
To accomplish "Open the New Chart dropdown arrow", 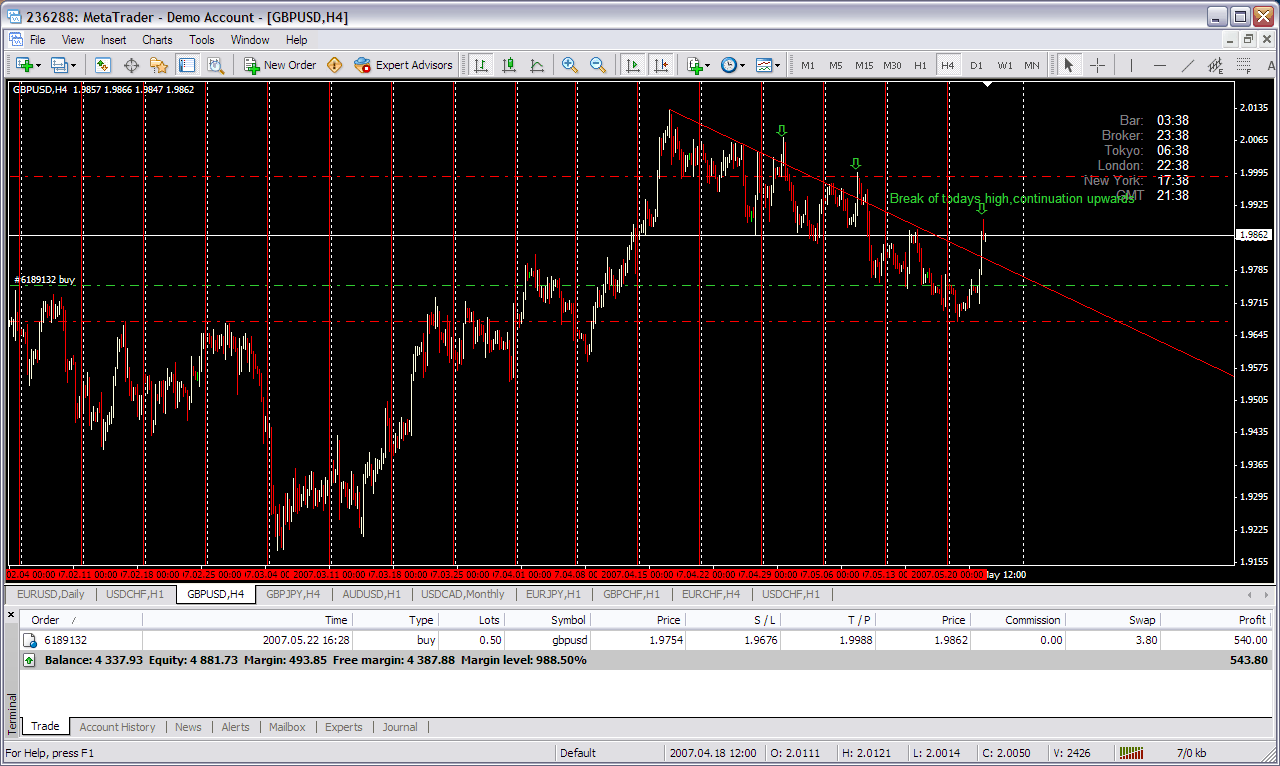I will [x=37, y=65].
